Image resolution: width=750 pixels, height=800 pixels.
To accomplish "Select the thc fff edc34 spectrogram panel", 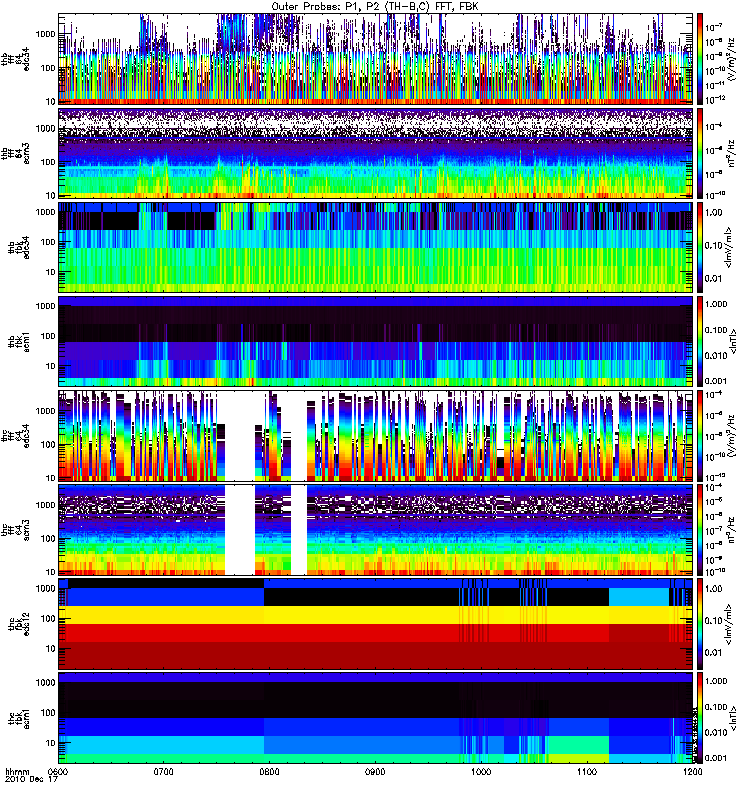I will point(375,436).
